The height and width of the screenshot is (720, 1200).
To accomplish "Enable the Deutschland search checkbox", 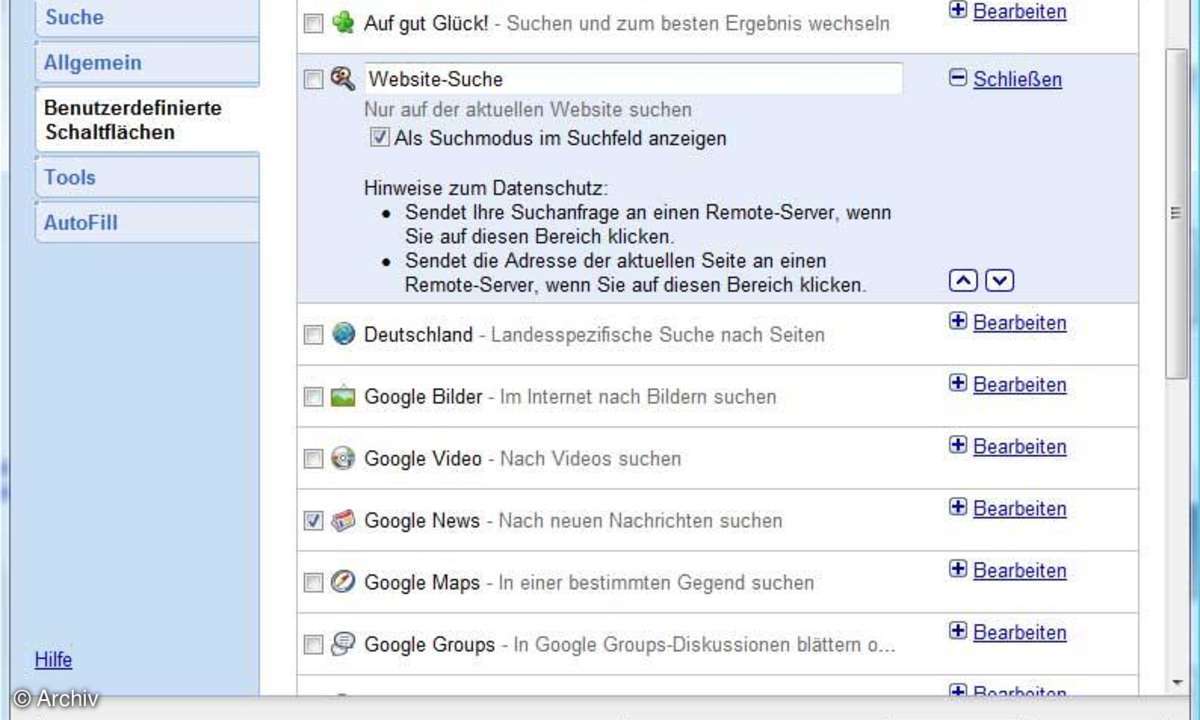I will [x=313, y=335].
